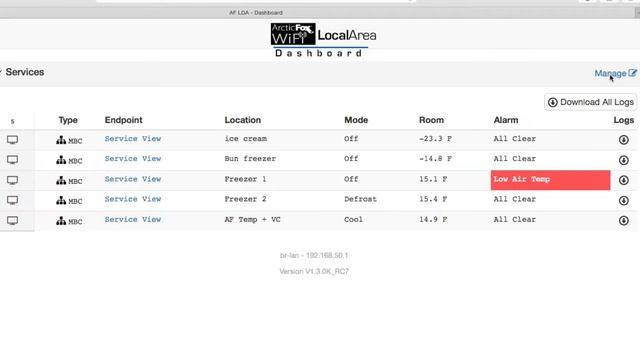Click the monitor icon in ice cream row
The width and height of the screenshot is (640, 360).
(12, 140)
